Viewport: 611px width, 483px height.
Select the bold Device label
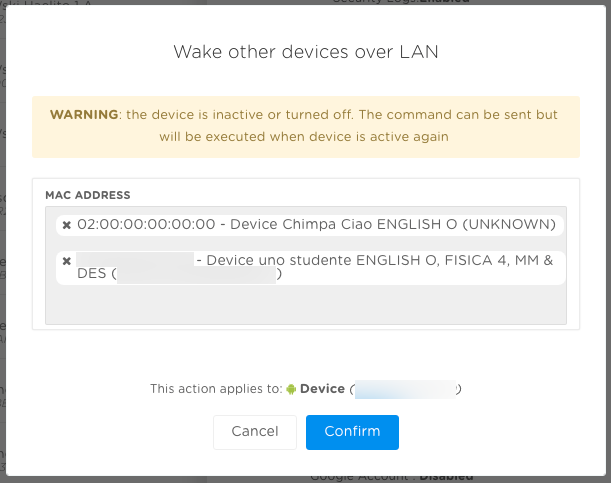coord(322,389)
